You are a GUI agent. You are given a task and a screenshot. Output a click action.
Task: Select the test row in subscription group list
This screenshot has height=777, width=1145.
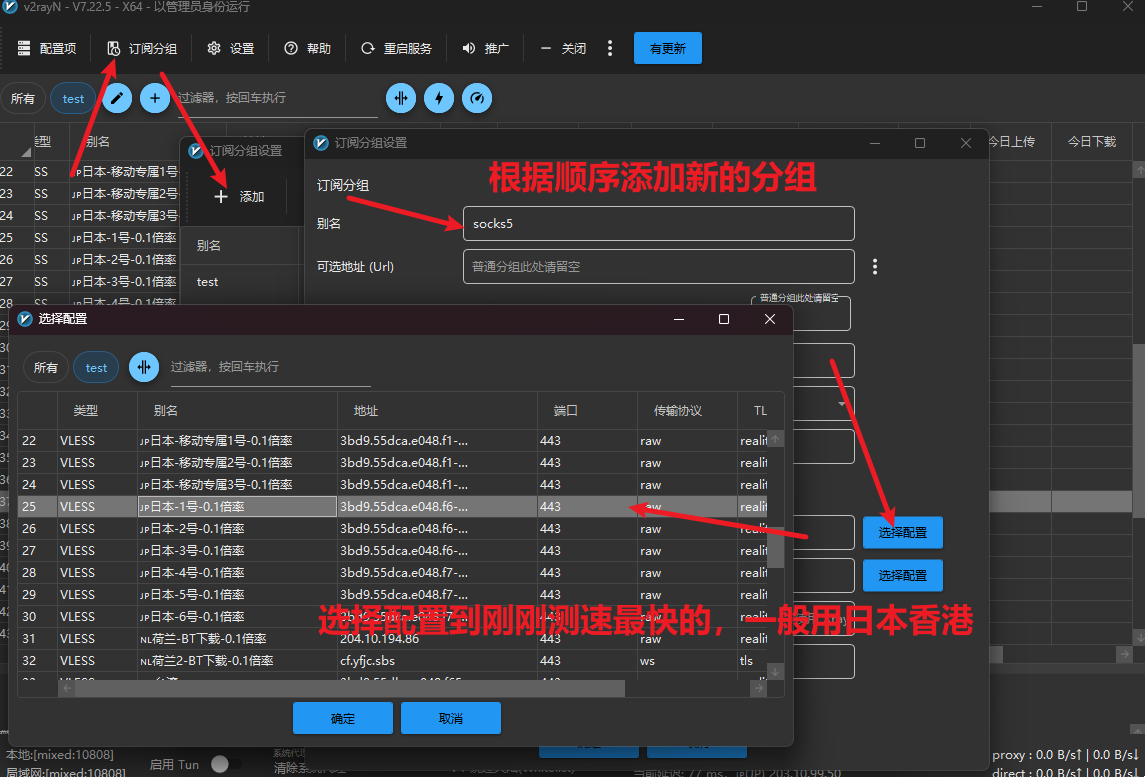point(239,282)
